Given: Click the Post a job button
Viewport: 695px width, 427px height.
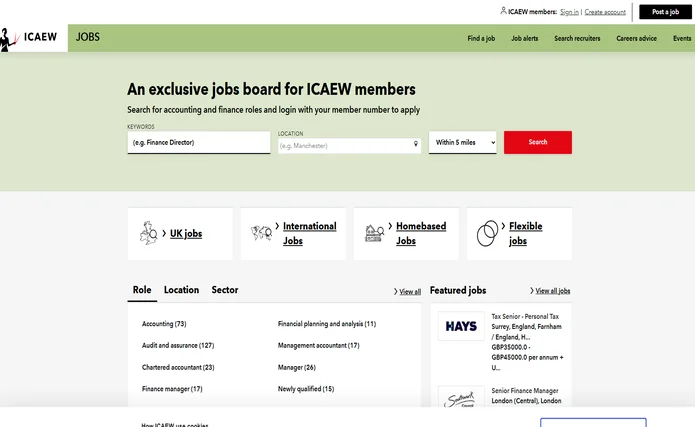Looking at the screenshot, I should [x=665, y=12].
